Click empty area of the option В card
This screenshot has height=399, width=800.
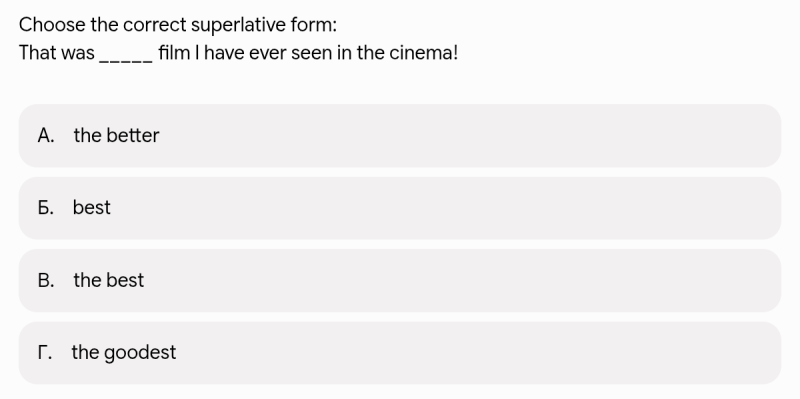coord(459,281)
